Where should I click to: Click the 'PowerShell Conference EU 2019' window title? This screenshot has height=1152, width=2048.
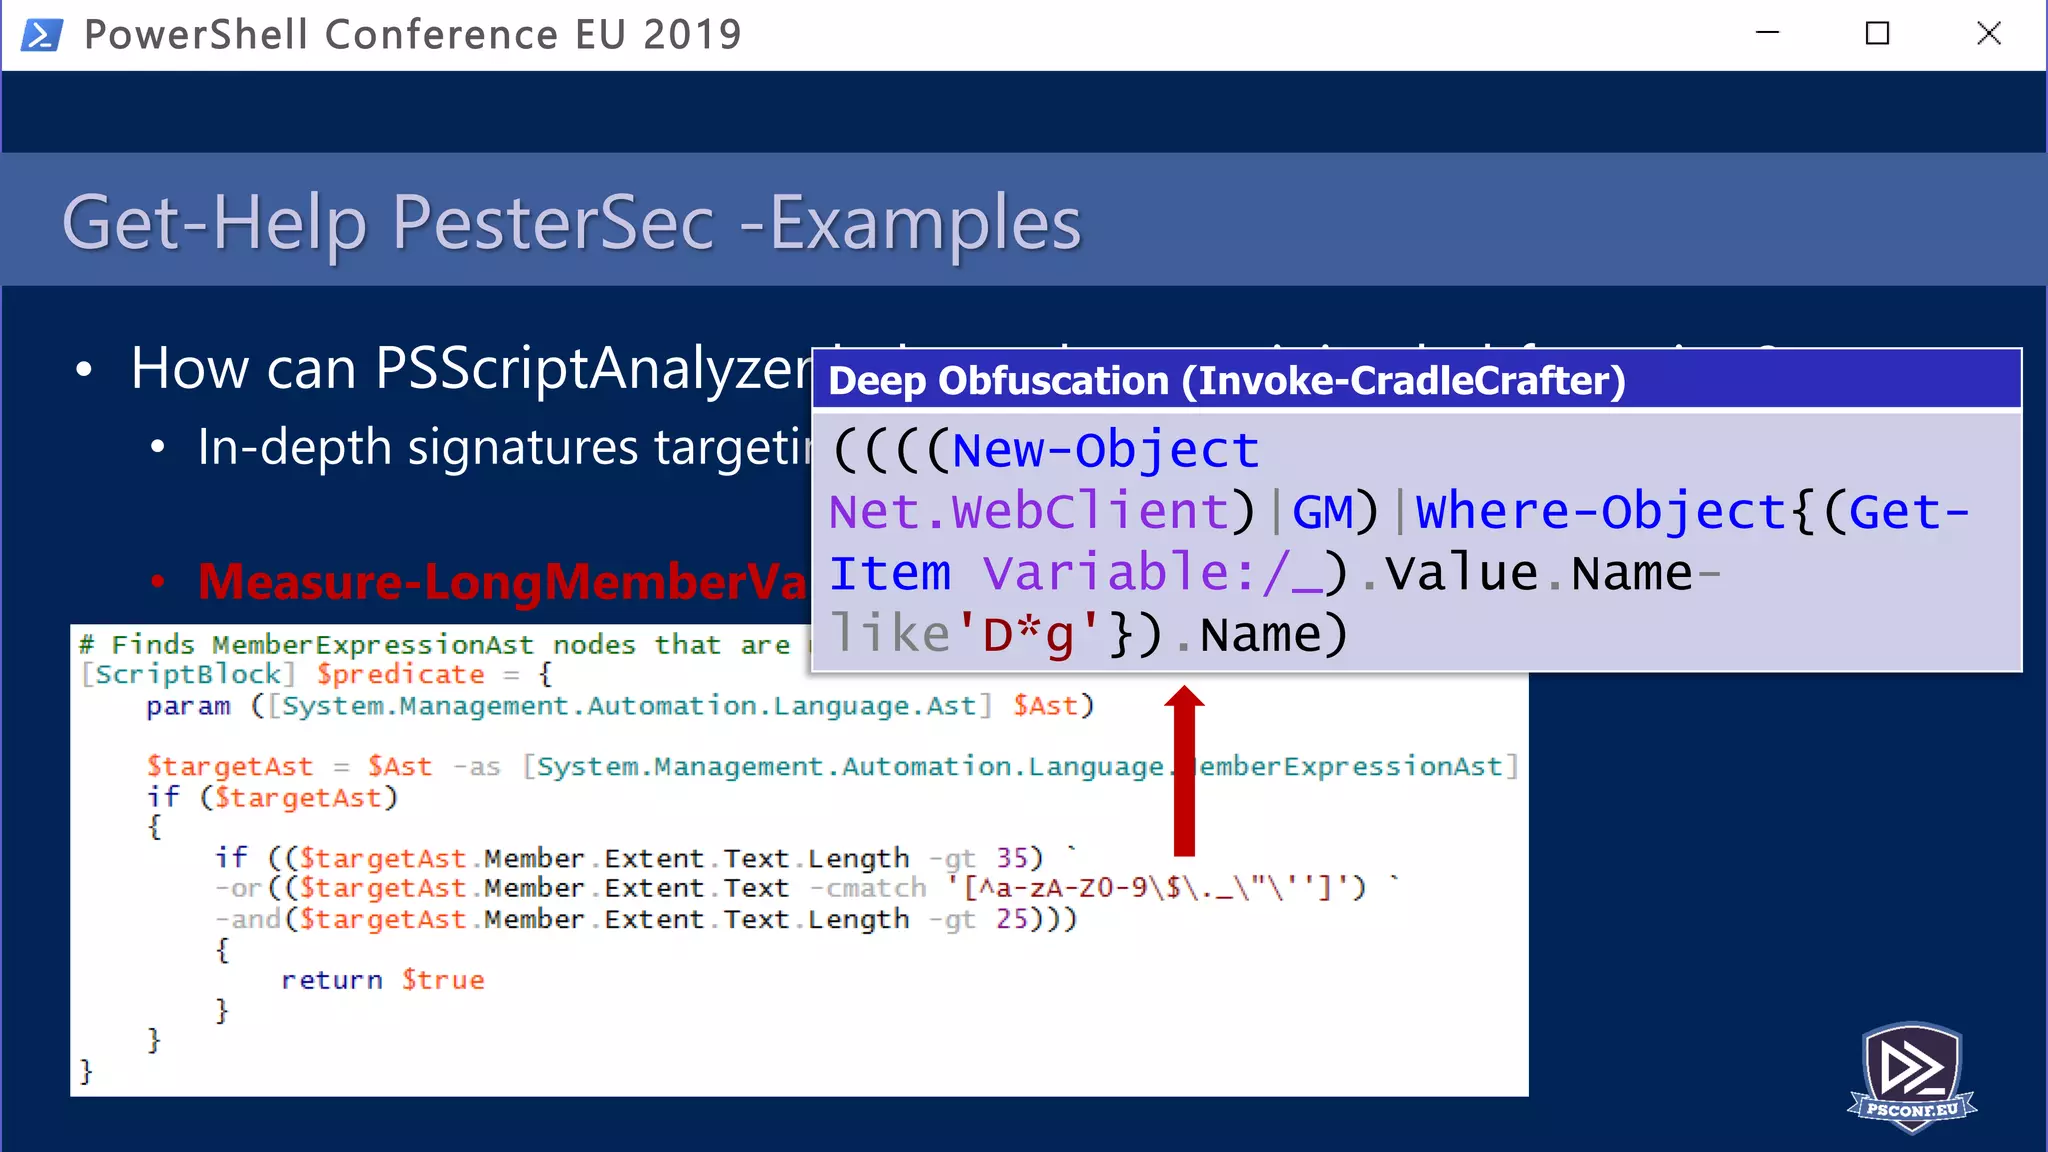click(x=413, y=34)
